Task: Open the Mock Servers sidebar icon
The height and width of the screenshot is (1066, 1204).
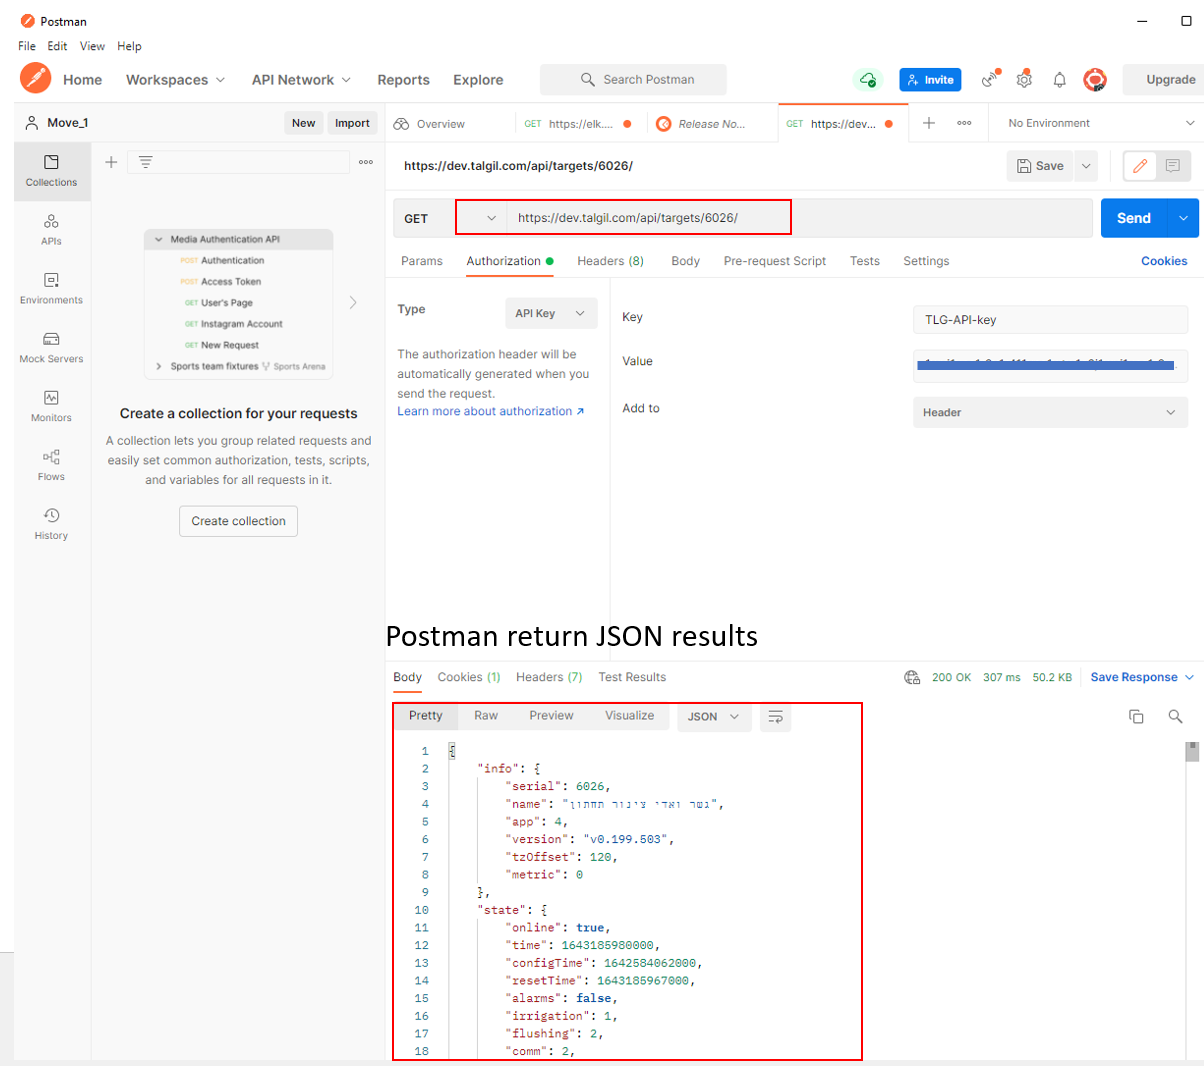Action: point(51,346)
